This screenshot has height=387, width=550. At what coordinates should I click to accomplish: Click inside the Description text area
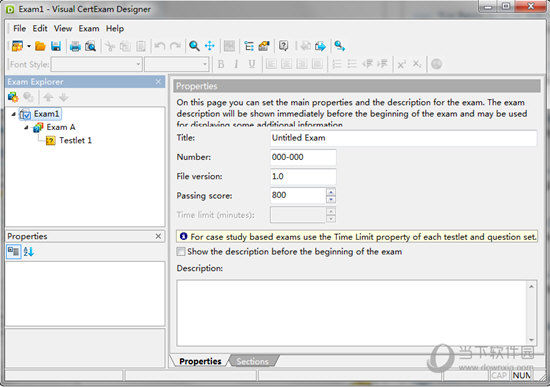tap(352, 313)
